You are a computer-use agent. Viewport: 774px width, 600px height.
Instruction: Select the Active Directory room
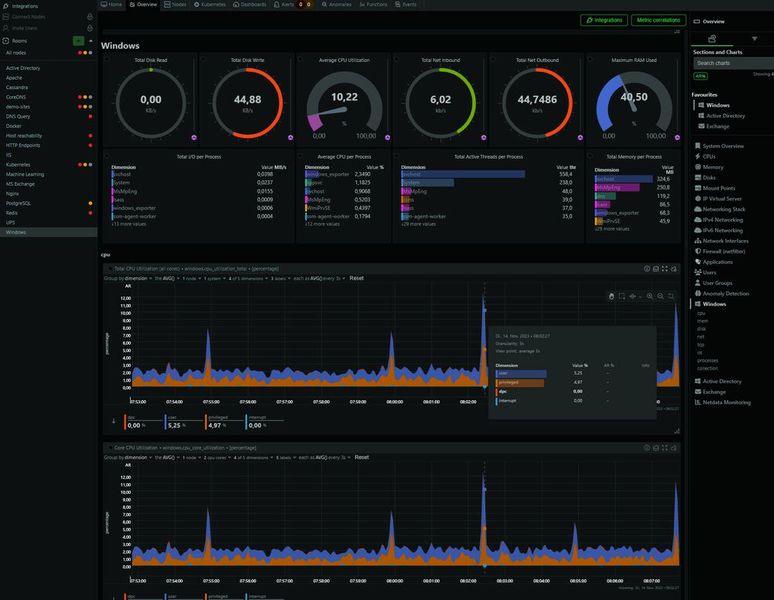(23, 68)
